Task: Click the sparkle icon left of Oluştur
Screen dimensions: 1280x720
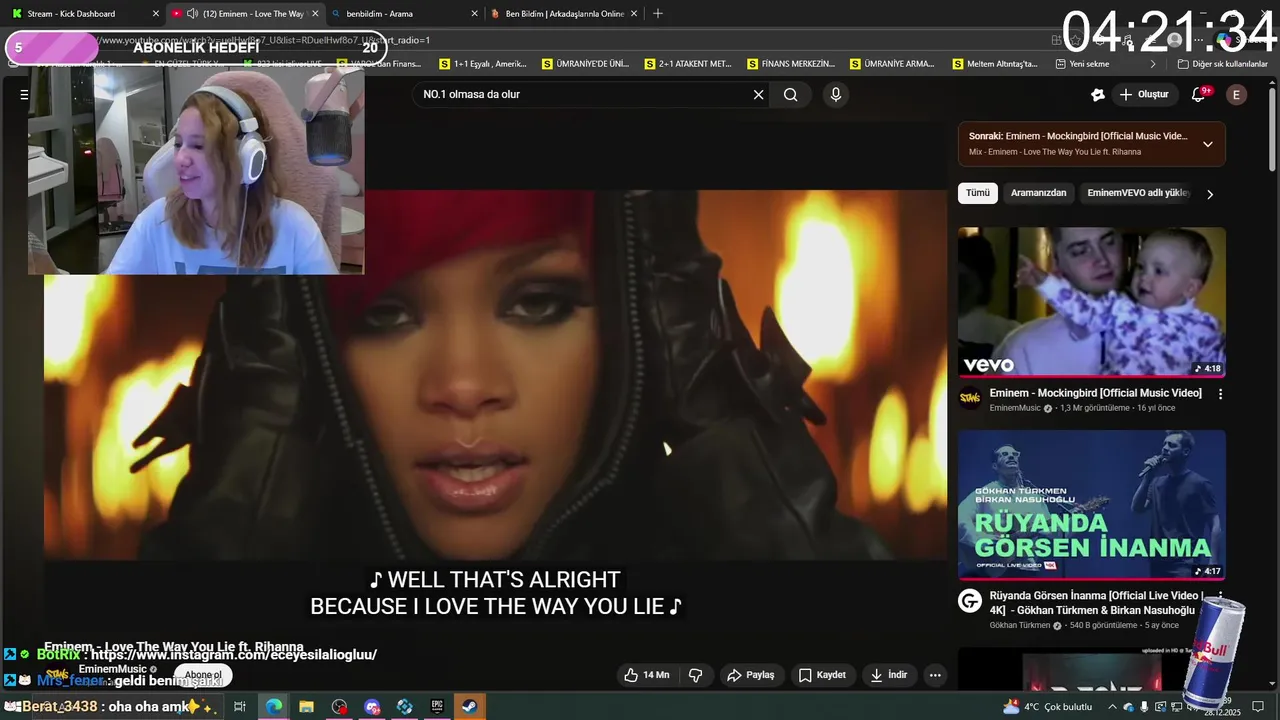Action: (1097, 95)
